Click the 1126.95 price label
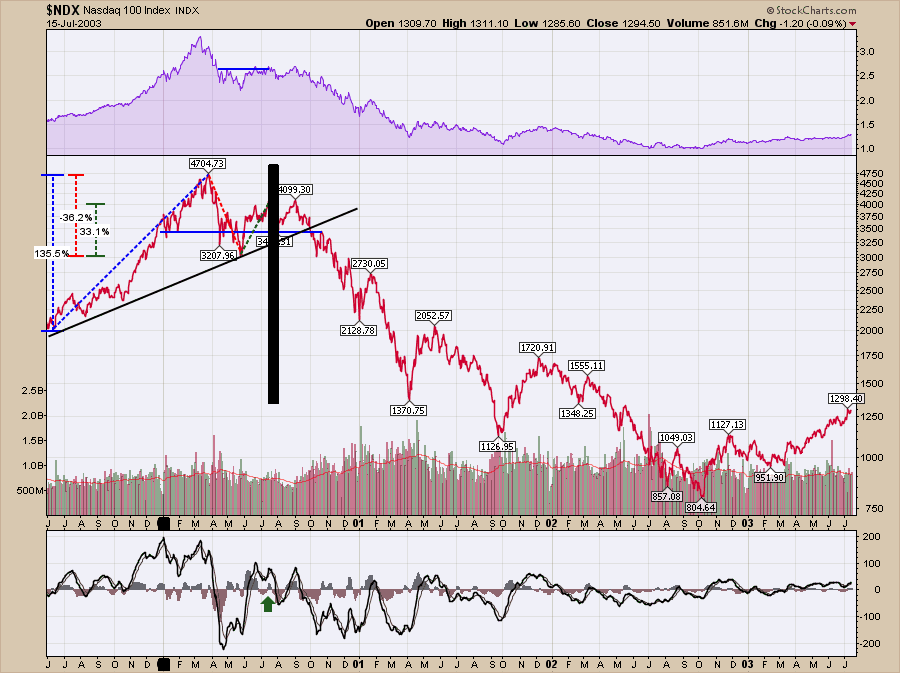 [x=498, y=446]
